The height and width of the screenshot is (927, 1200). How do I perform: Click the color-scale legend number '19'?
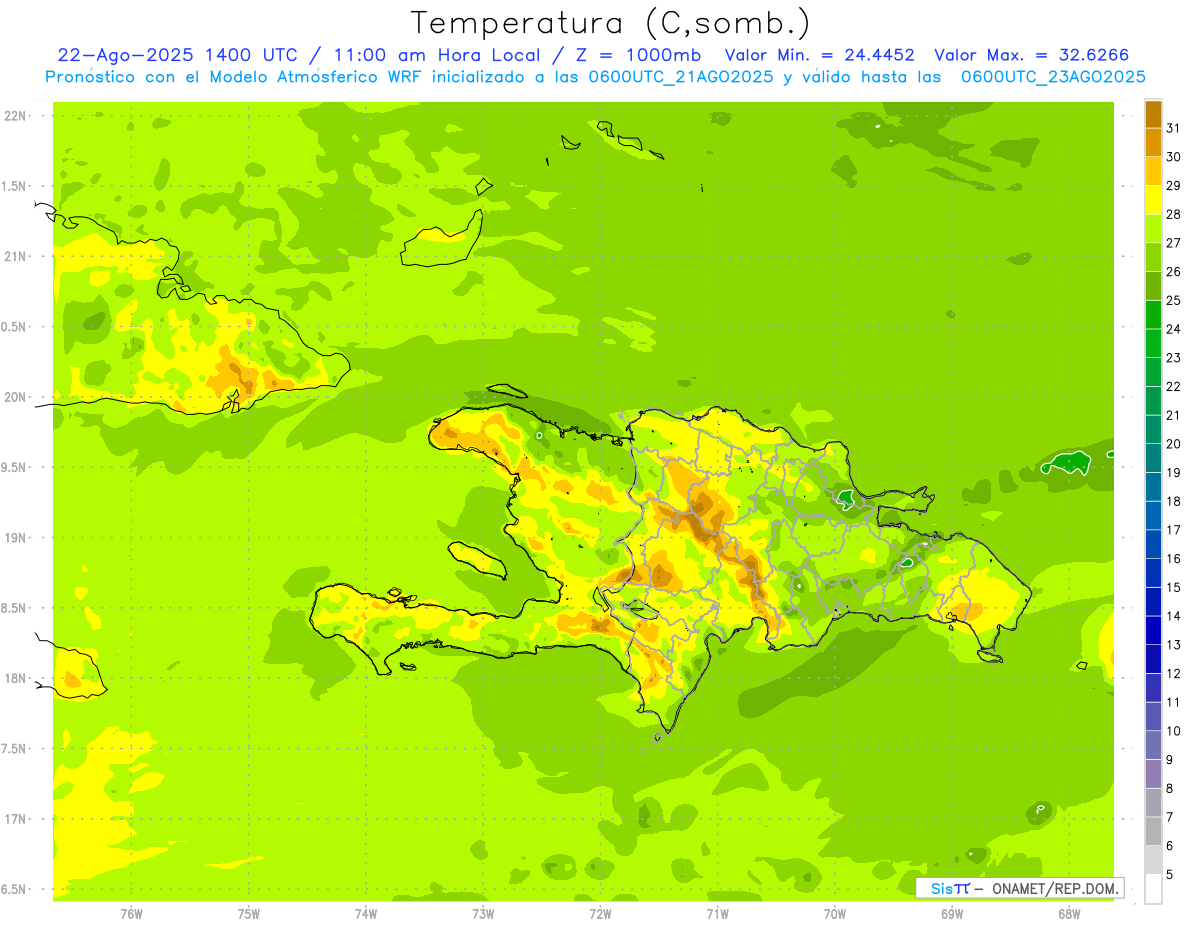[1174, 472]
